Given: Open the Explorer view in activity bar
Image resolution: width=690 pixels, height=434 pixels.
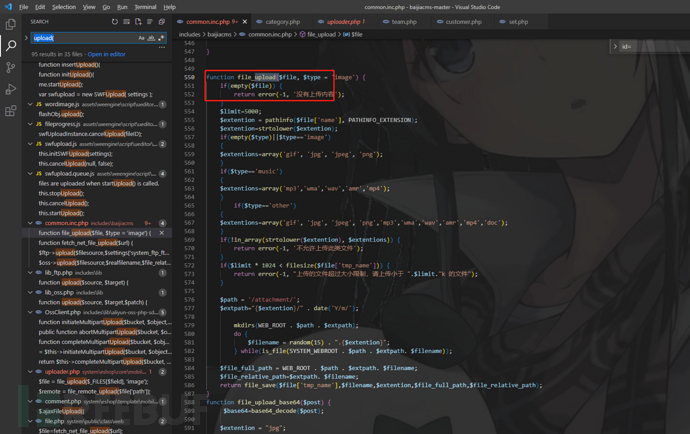Looking at the screenshot, I should point(11,24).
